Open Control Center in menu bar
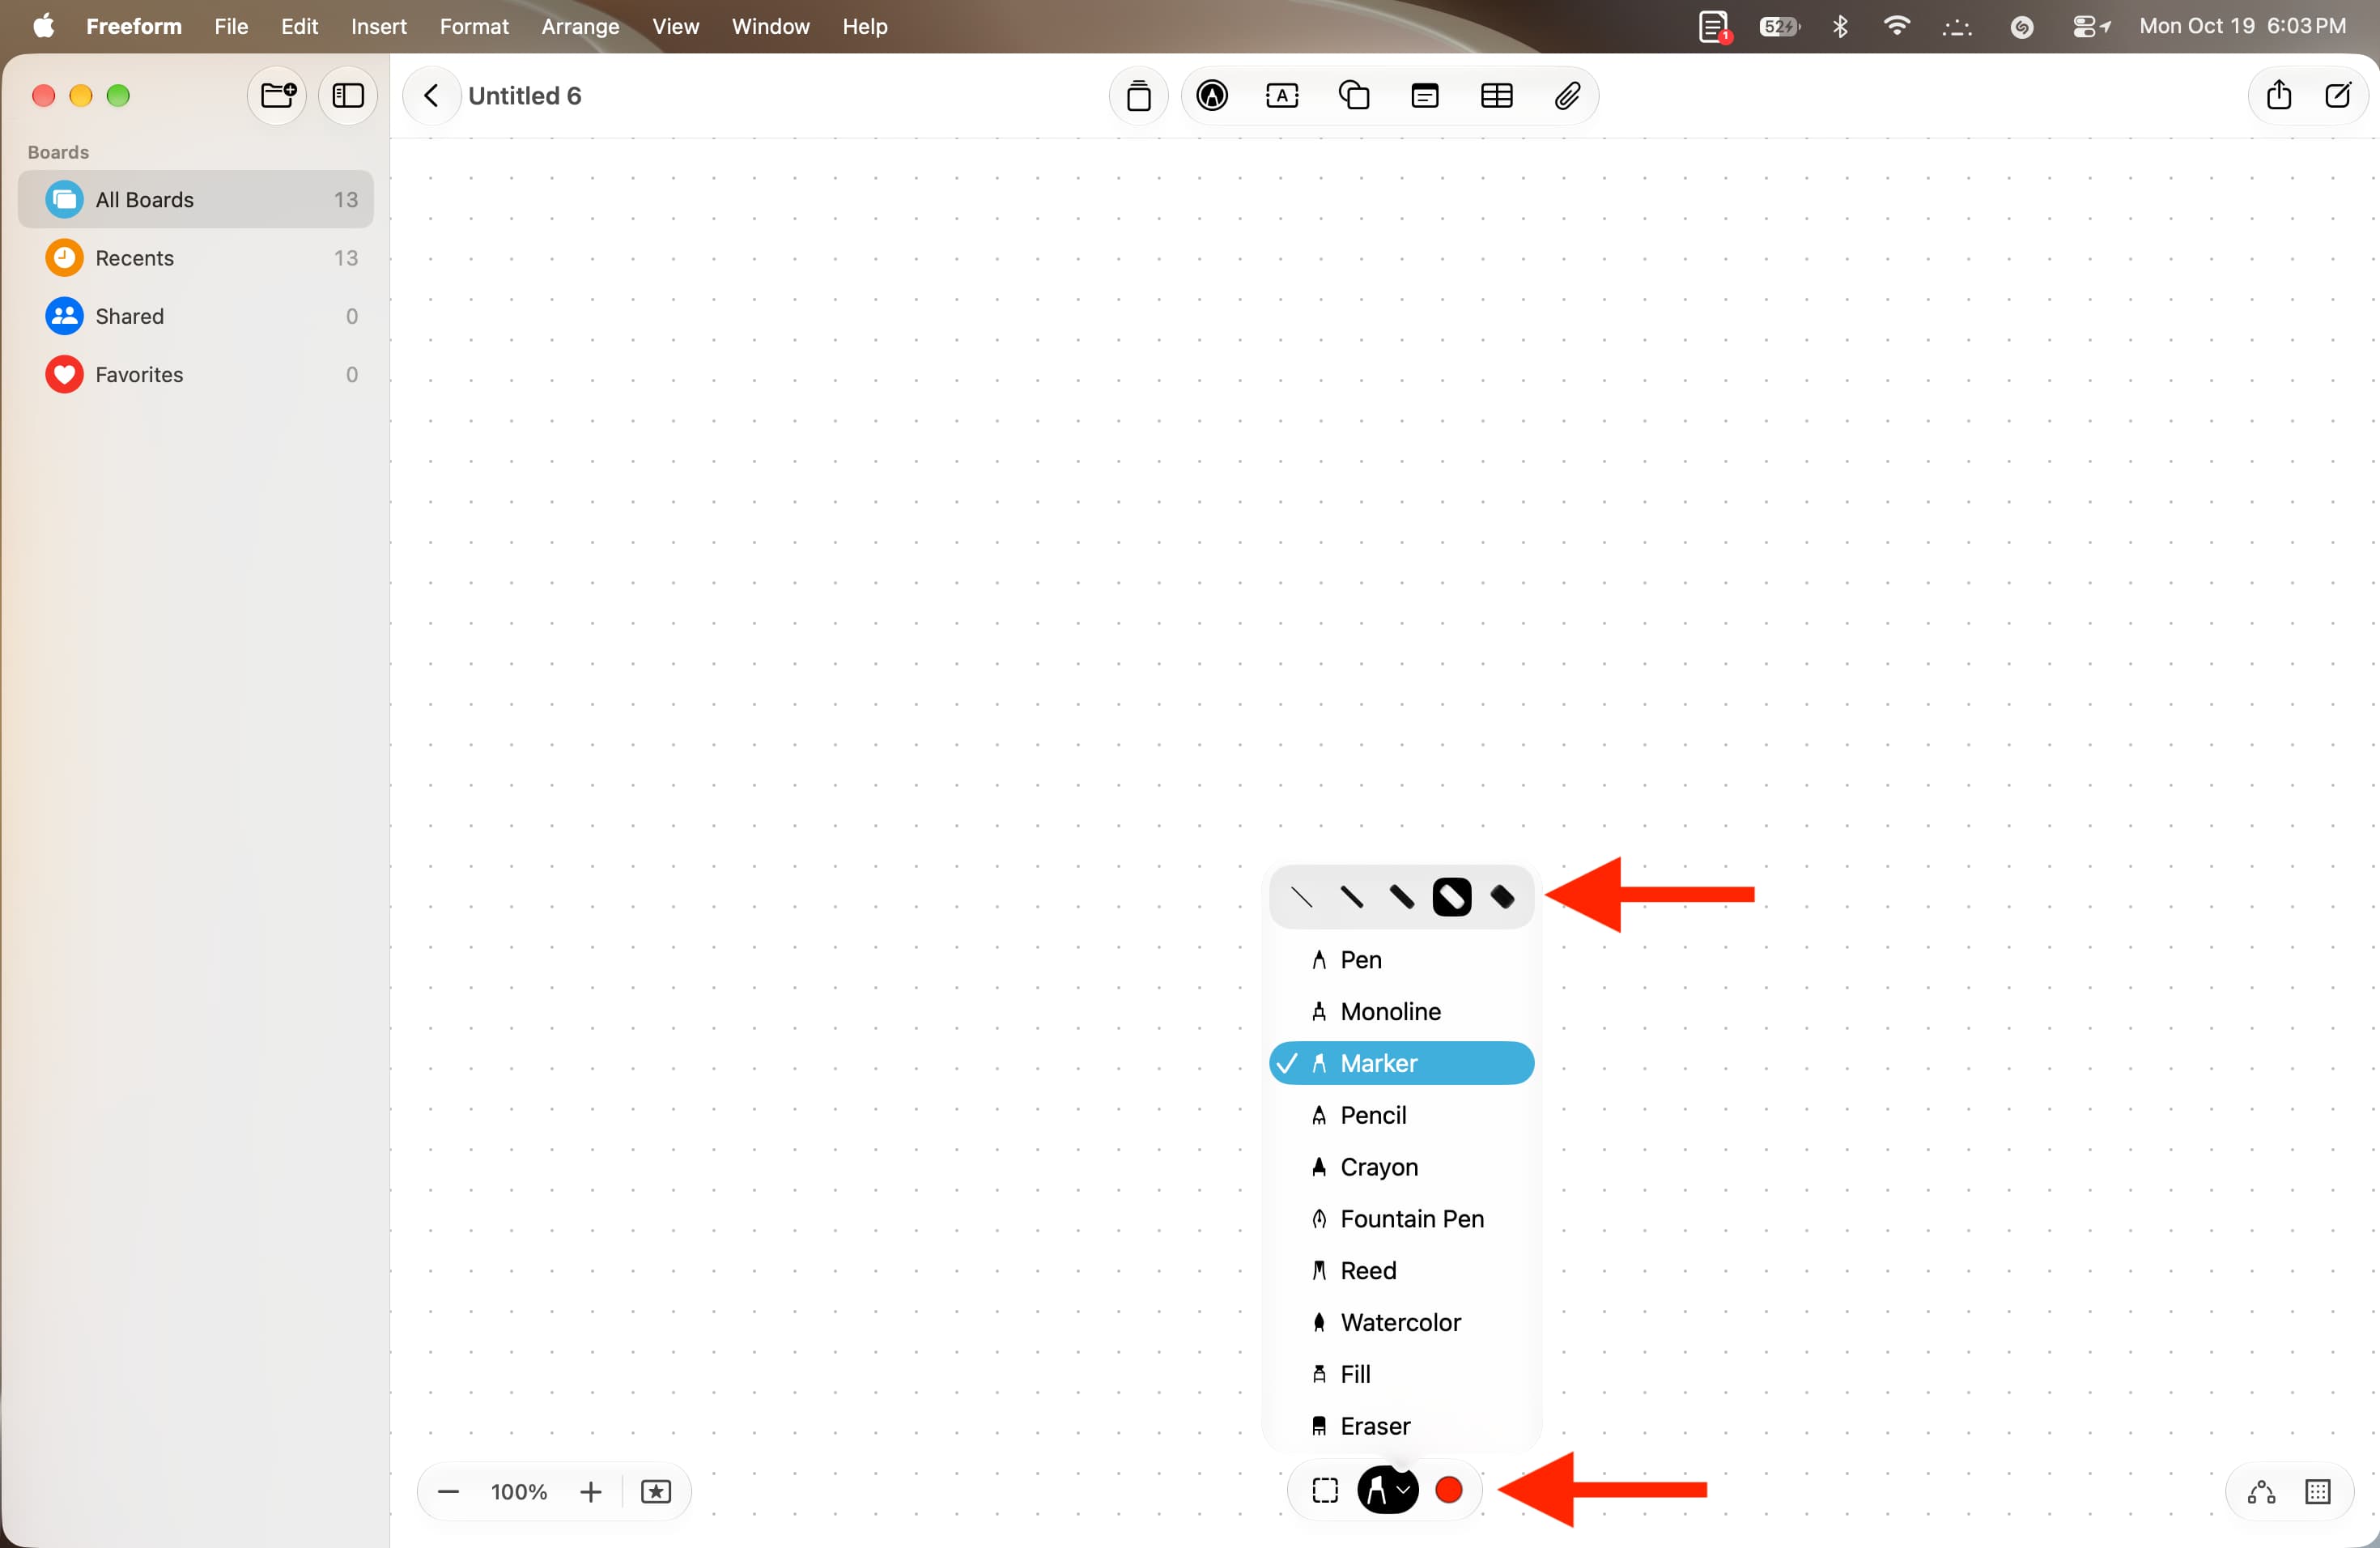 click(2090, 27)
